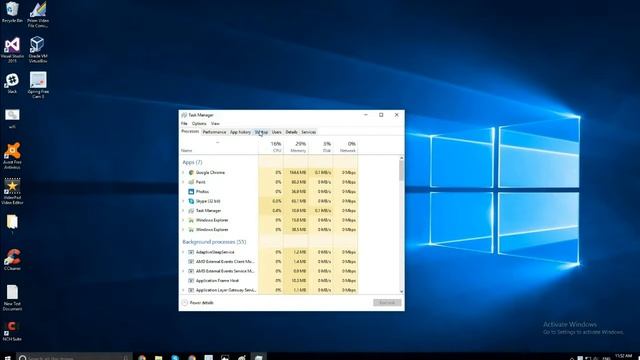Expand the AdaptiveSleepService background process
The image size is (640, 360).
pyautogui.click(x=183, y=252)
